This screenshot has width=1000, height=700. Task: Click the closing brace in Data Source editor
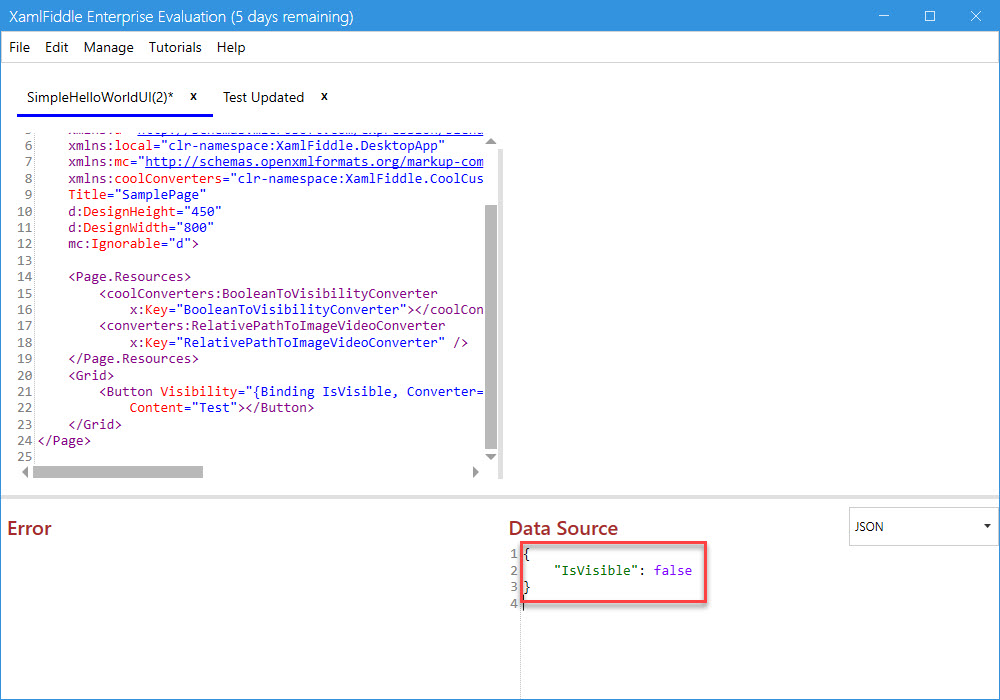point(527,587)
